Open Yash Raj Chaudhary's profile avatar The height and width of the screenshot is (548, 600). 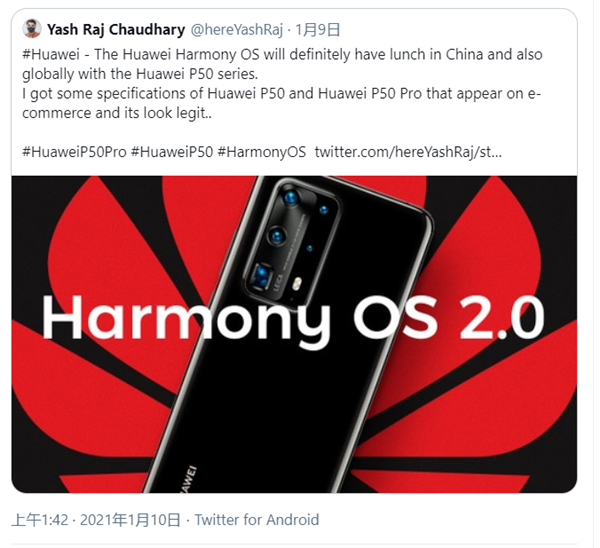pyautogui.click(x=31, y=29)
